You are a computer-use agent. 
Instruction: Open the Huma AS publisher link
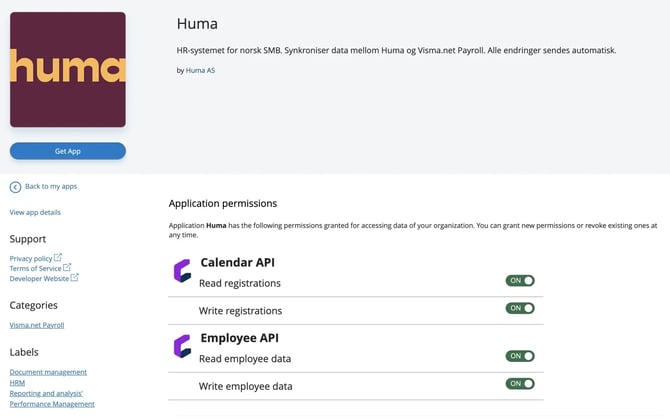[x=200, y=70]
